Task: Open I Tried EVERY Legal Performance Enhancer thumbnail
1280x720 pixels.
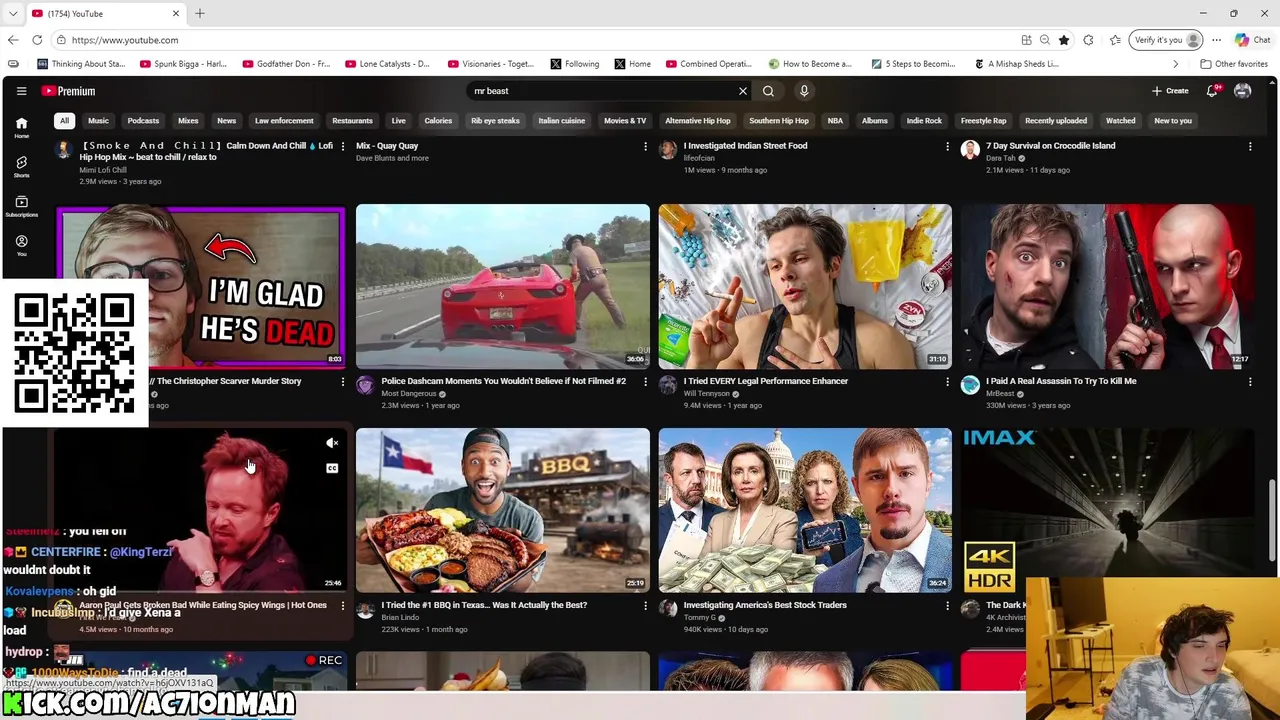Action: [x=805, y=287]
